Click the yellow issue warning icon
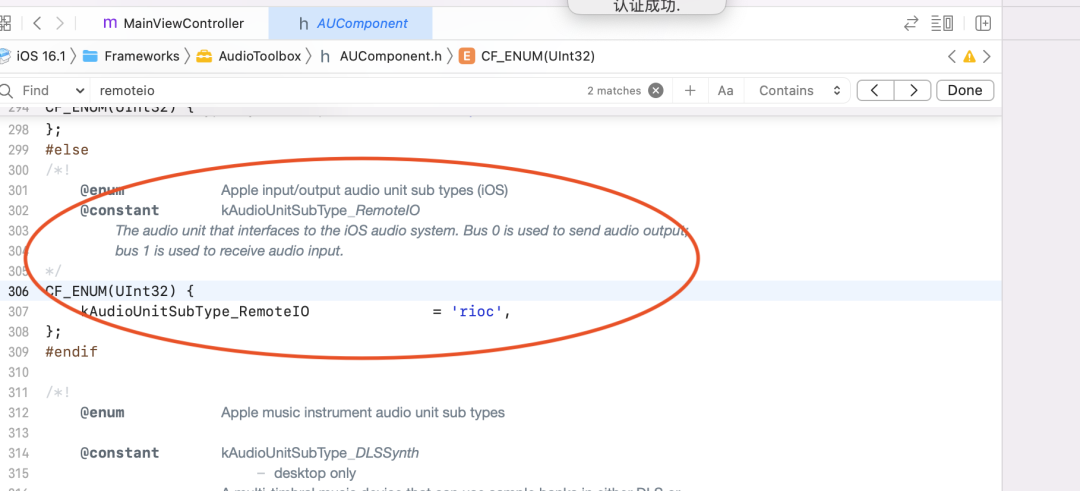This screenshot has height=491, width=1080. click(969, 56)
